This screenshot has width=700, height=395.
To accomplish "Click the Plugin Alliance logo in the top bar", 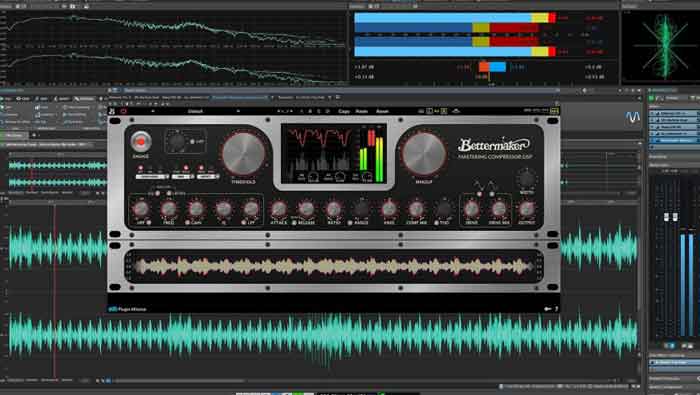I will tap(112, 111).
